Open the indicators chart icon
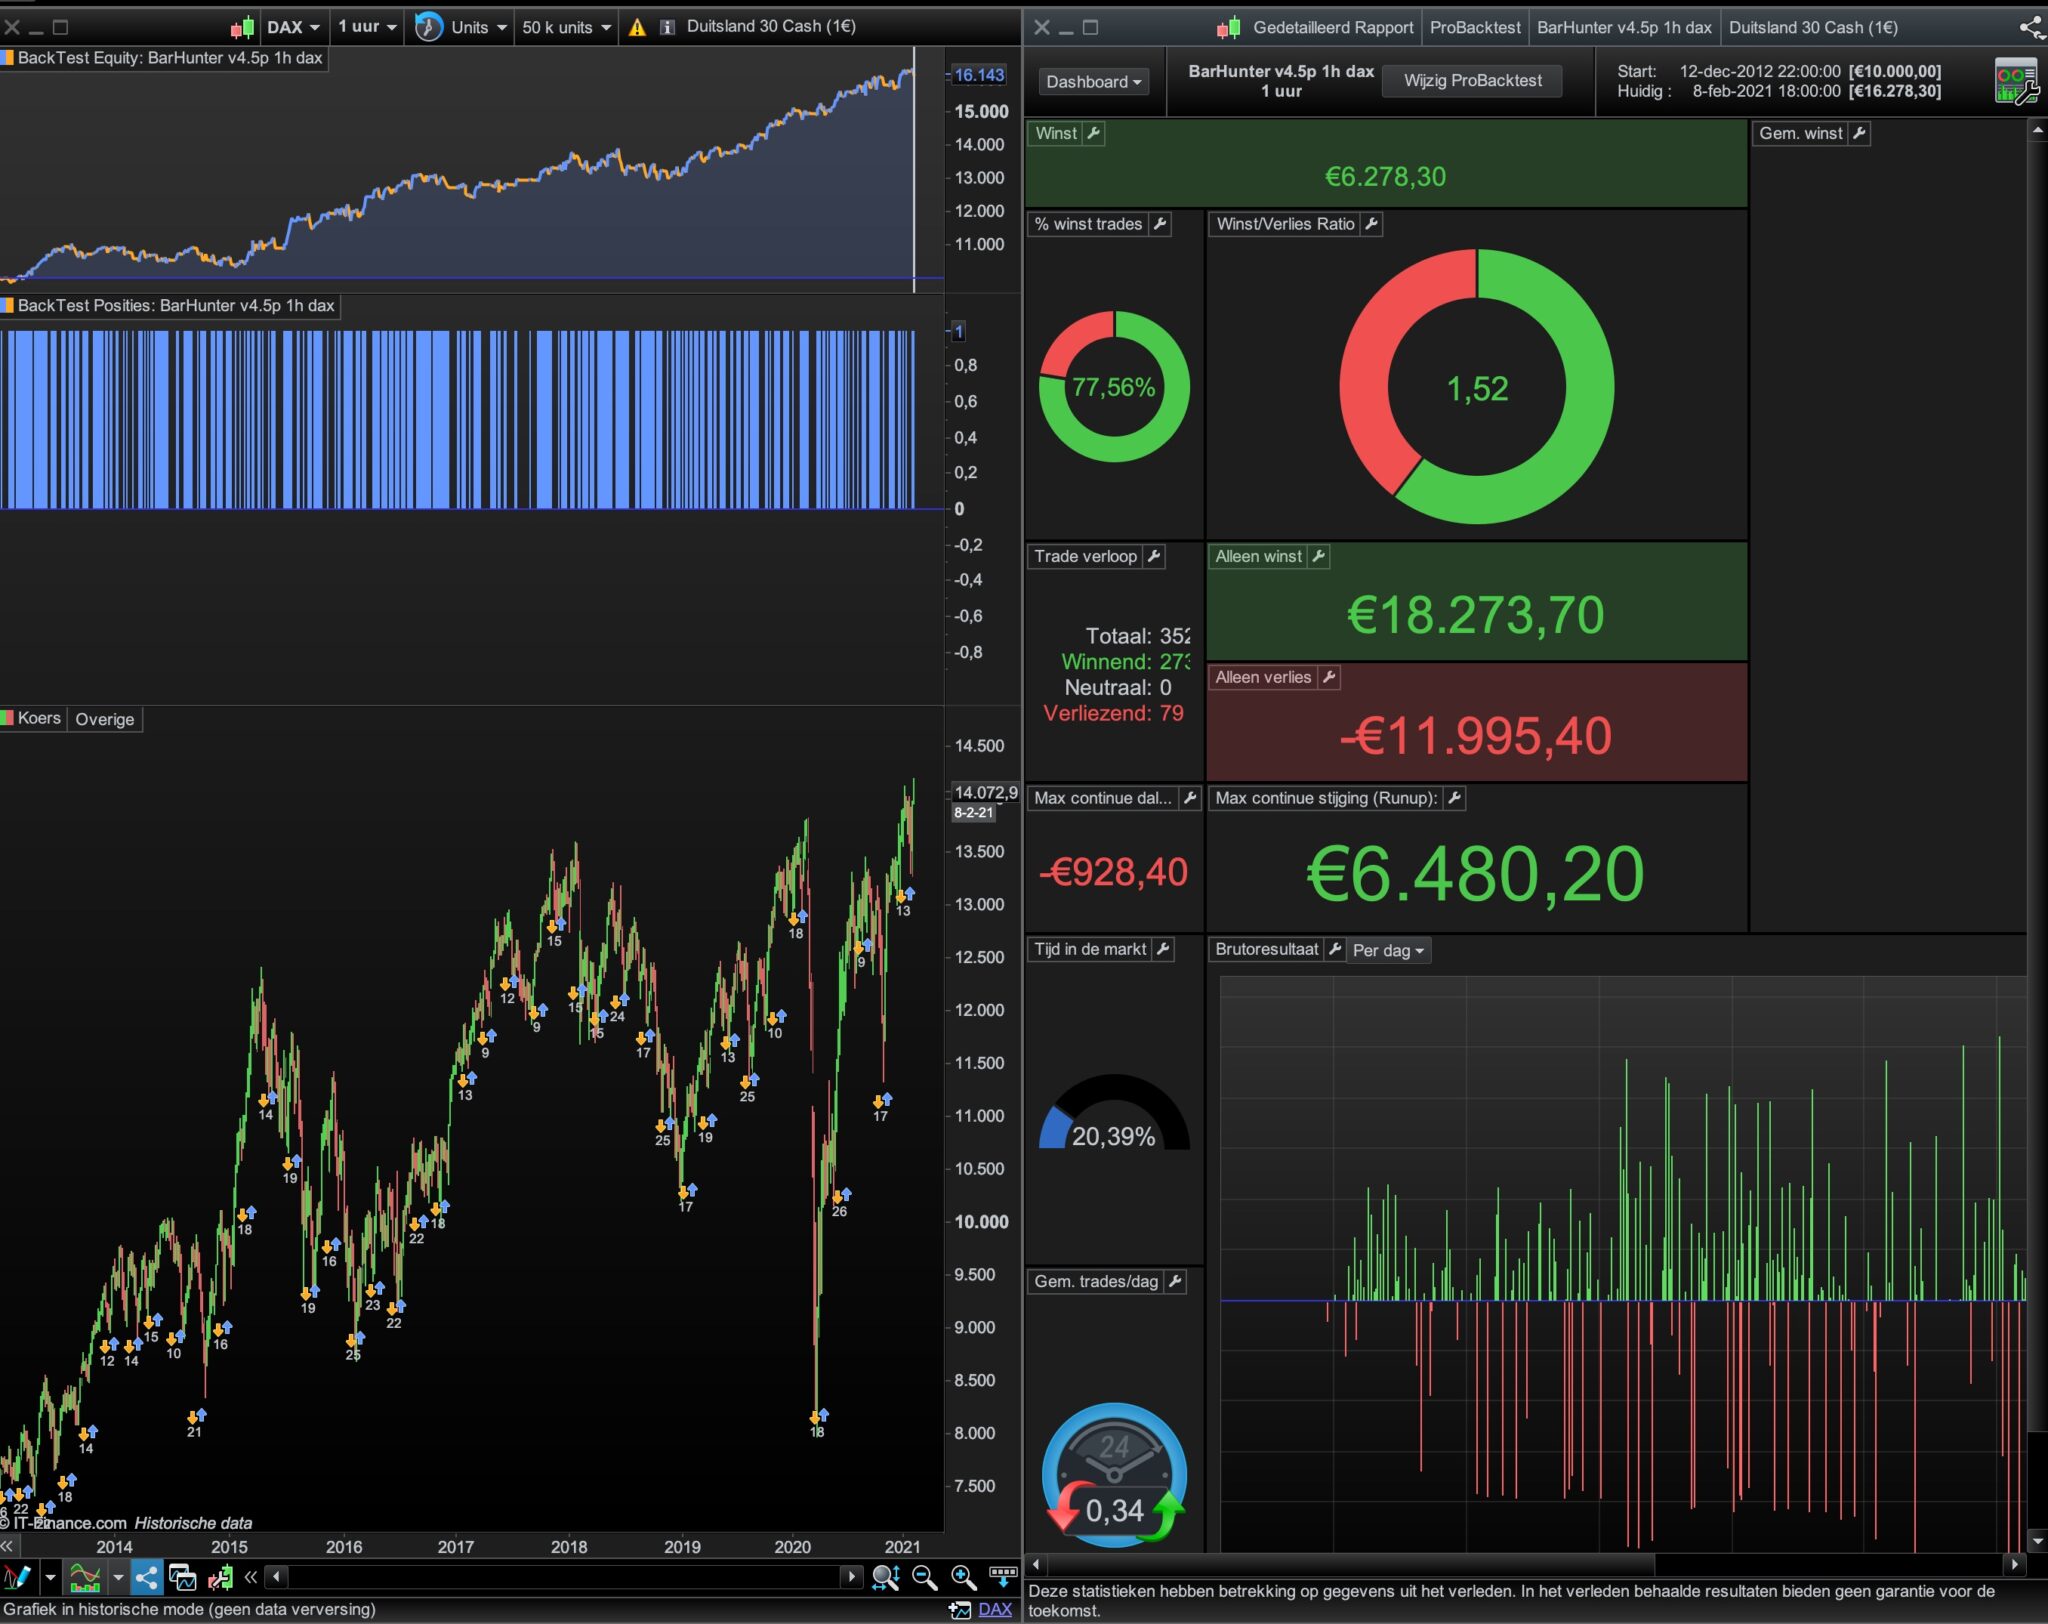2048x1624 pixels. tap(85, 1578)
